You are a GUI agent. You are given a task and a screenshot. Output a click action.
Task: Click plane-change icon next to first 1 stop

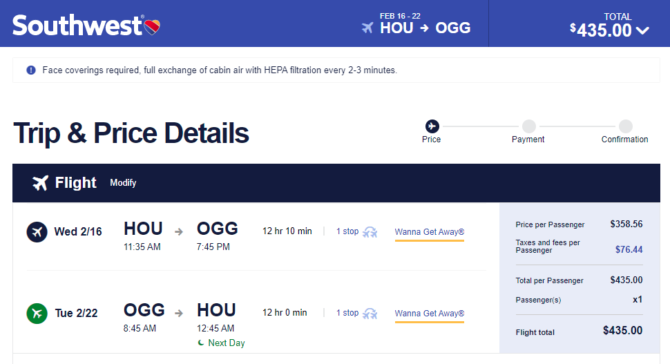click(x=370, y=232)
